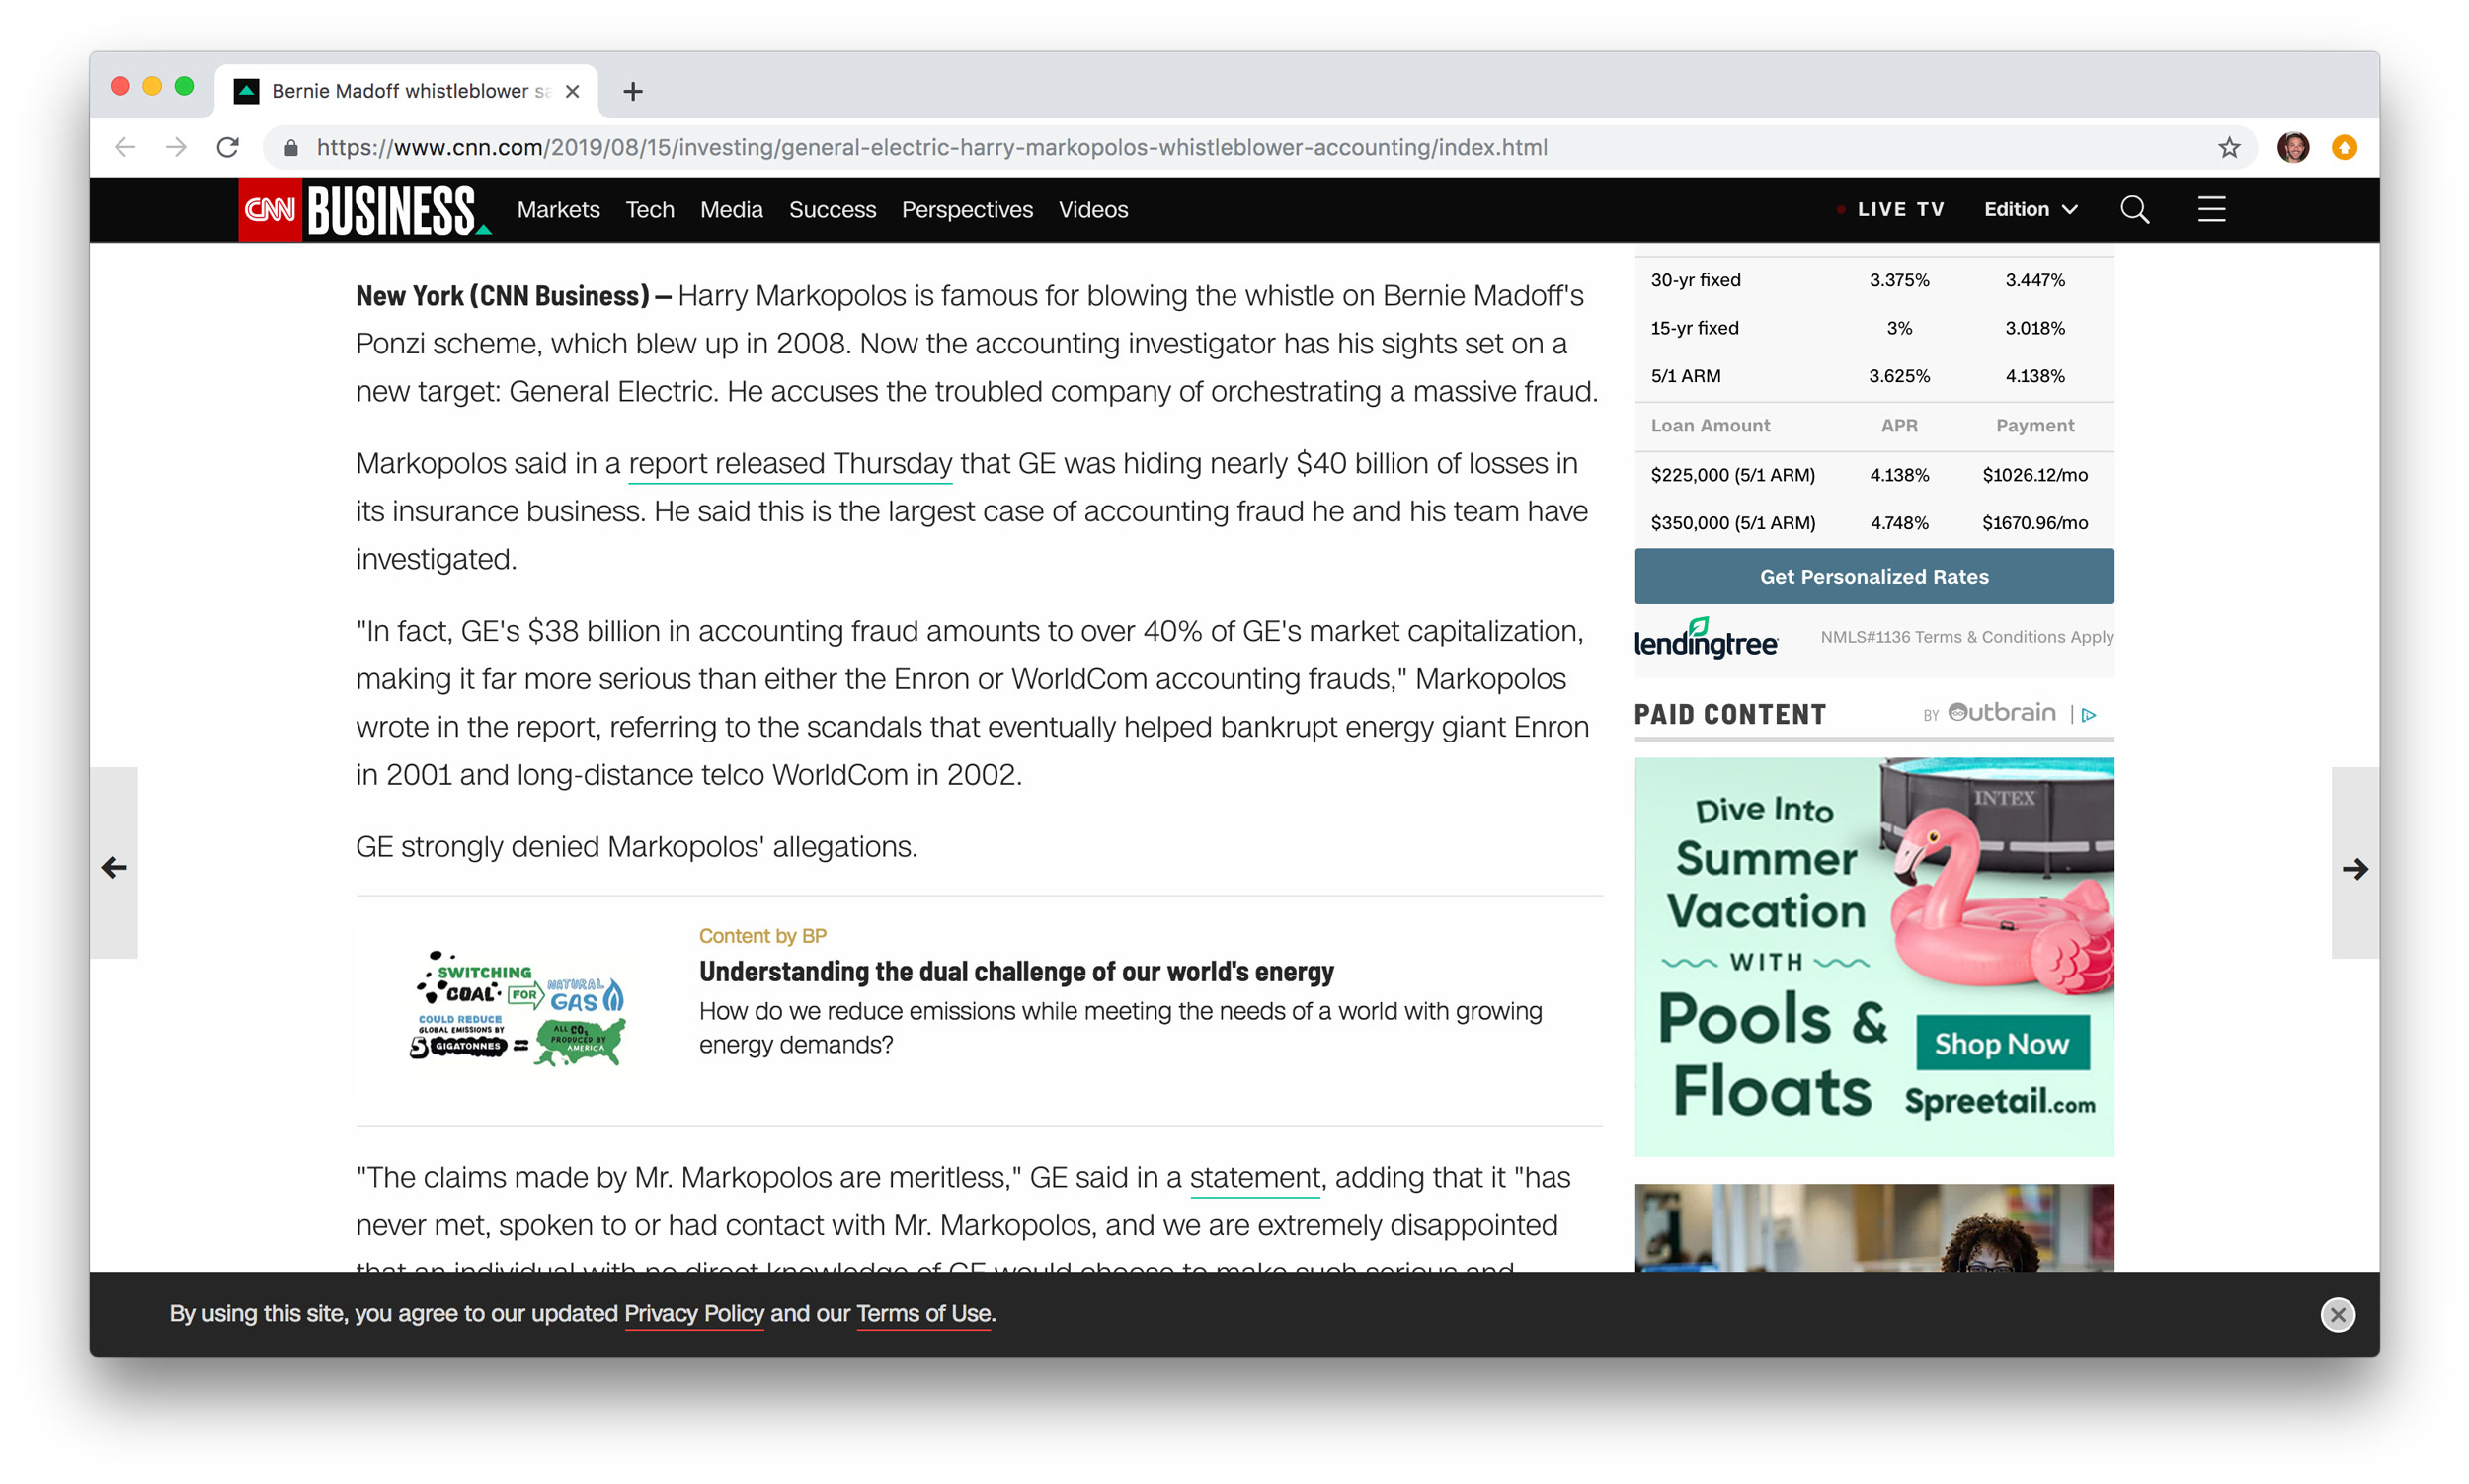Open a new browser tab
2469x1484 pixels.
[632, 91]
